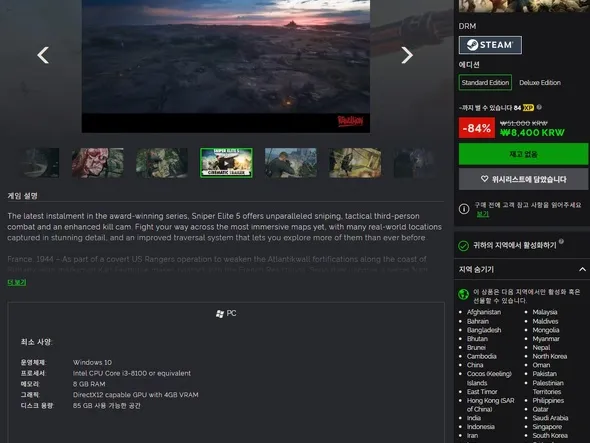This screenshot has height=443, width=590.
Task: Expand description with the 더 보기 link
Action: [x=17, y=282]
